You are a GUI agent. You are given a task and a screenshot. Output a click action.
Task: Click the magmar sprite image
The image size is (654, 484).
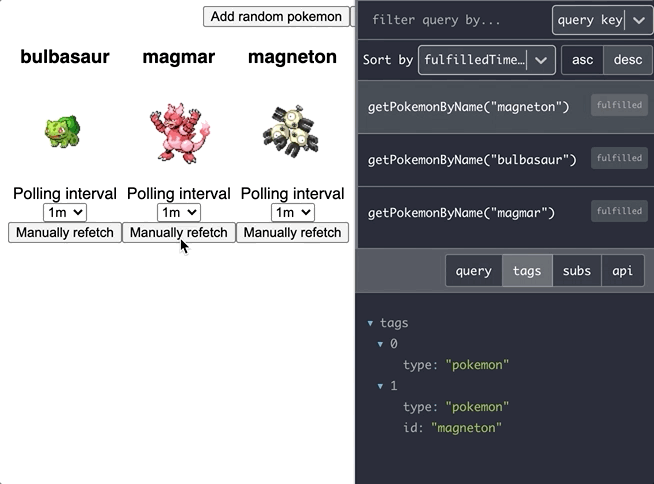(178, 135)
